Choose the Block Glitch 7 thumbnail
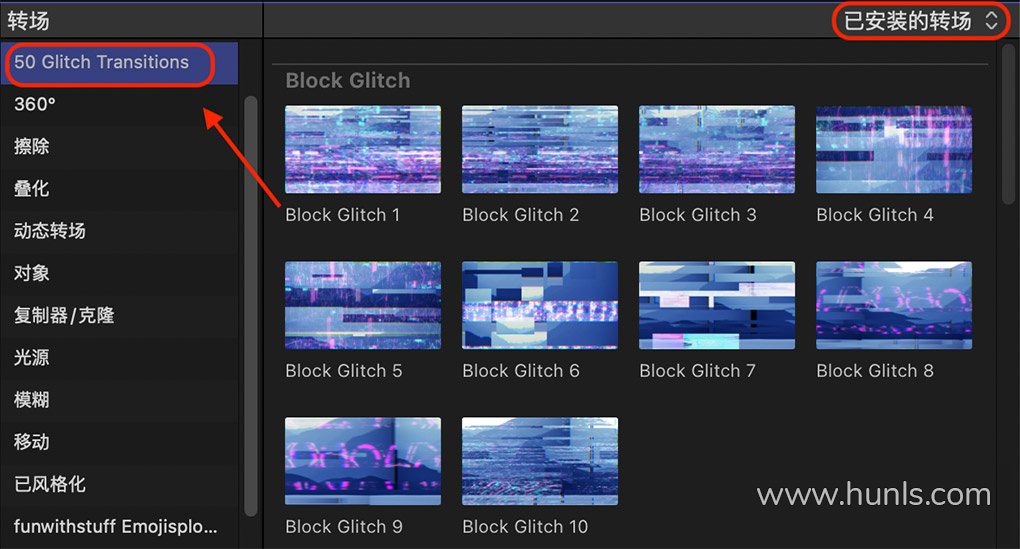This screenshot has width=1020, height=549. click(717, 306)
